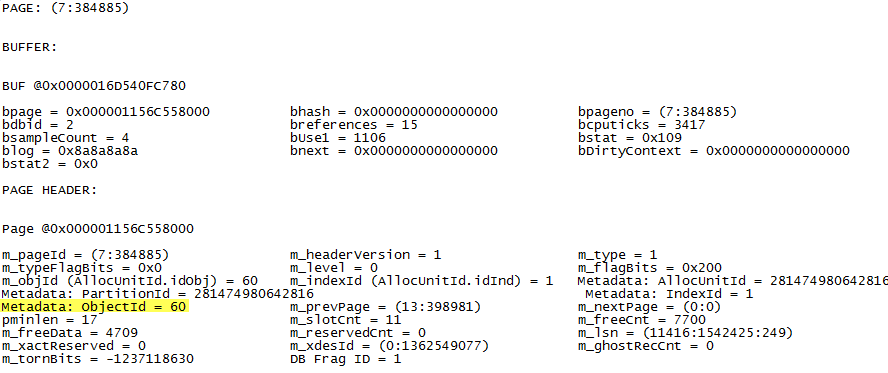Click the highlighted Metadata: ObjectId = 60 line
The height and width of the screenshot is (373, 888).
pyautogui.click(x=94, y=307)
